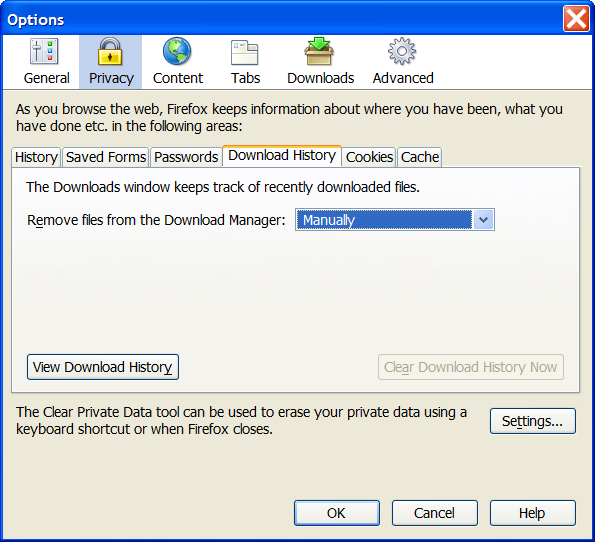
Task: Open the General options panel
Action: 46,62
